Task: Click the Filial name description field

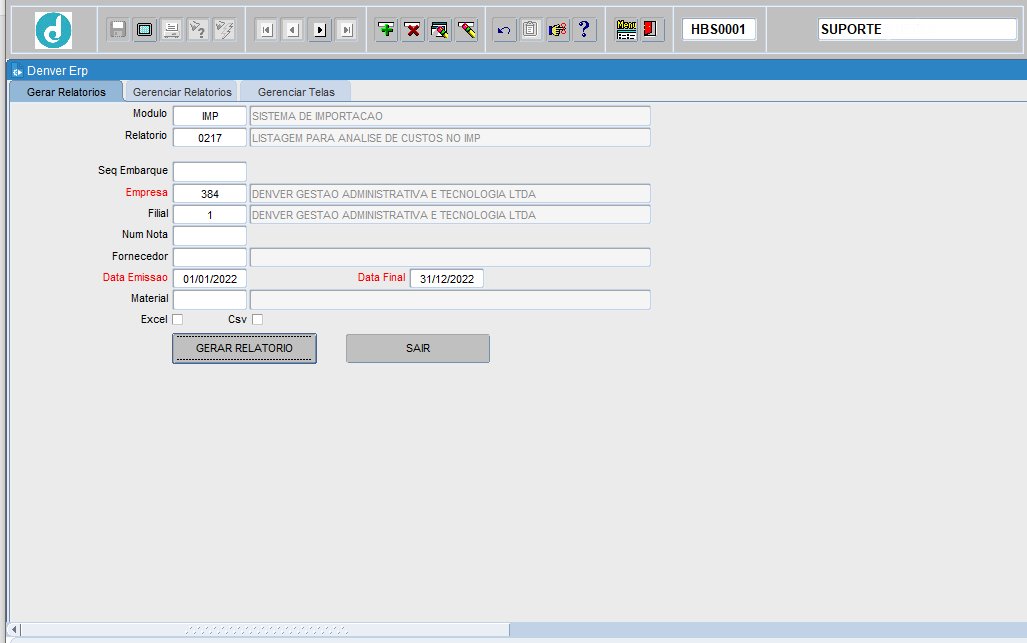Action: [x=450, y=215]
